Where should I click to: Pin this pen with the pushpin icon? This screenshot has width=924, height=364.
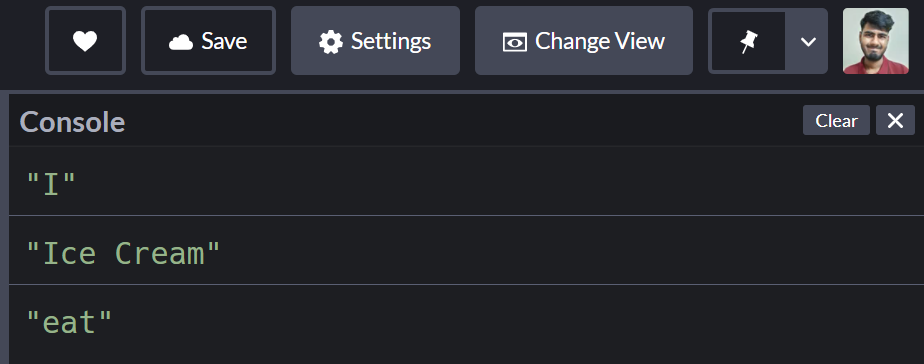point(748,41)
